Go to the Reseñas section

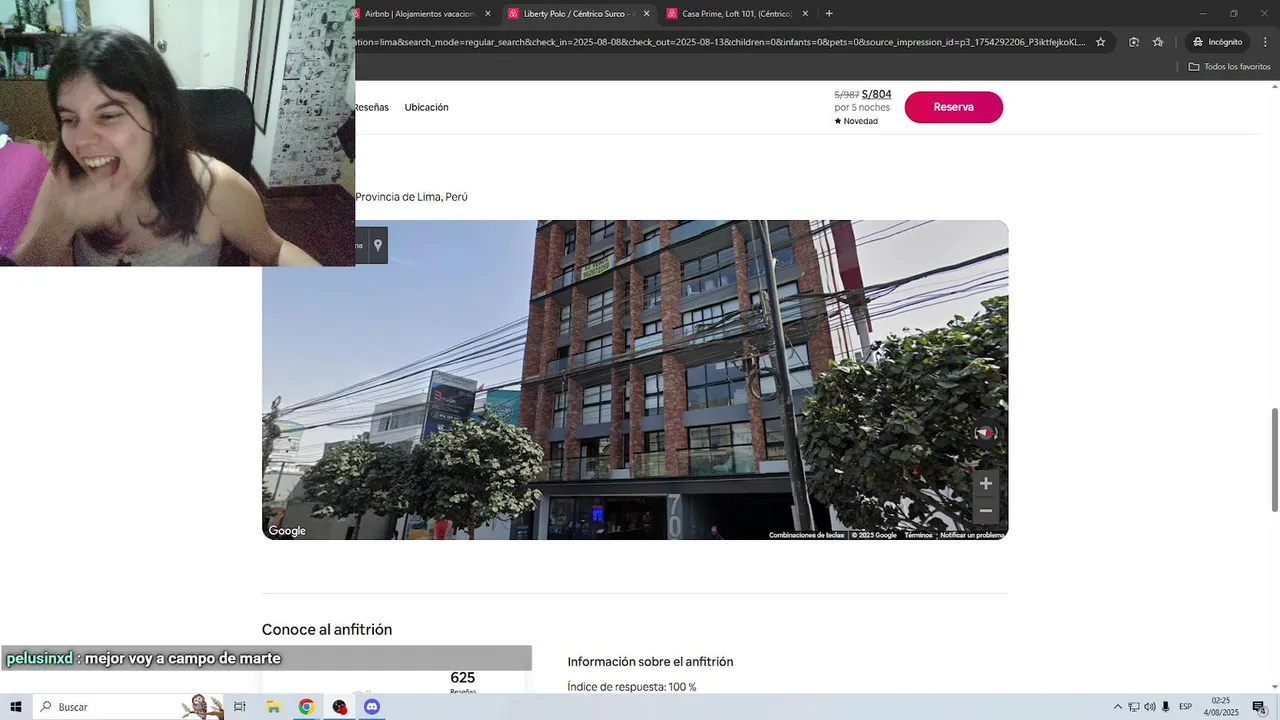tap(371, 107)
